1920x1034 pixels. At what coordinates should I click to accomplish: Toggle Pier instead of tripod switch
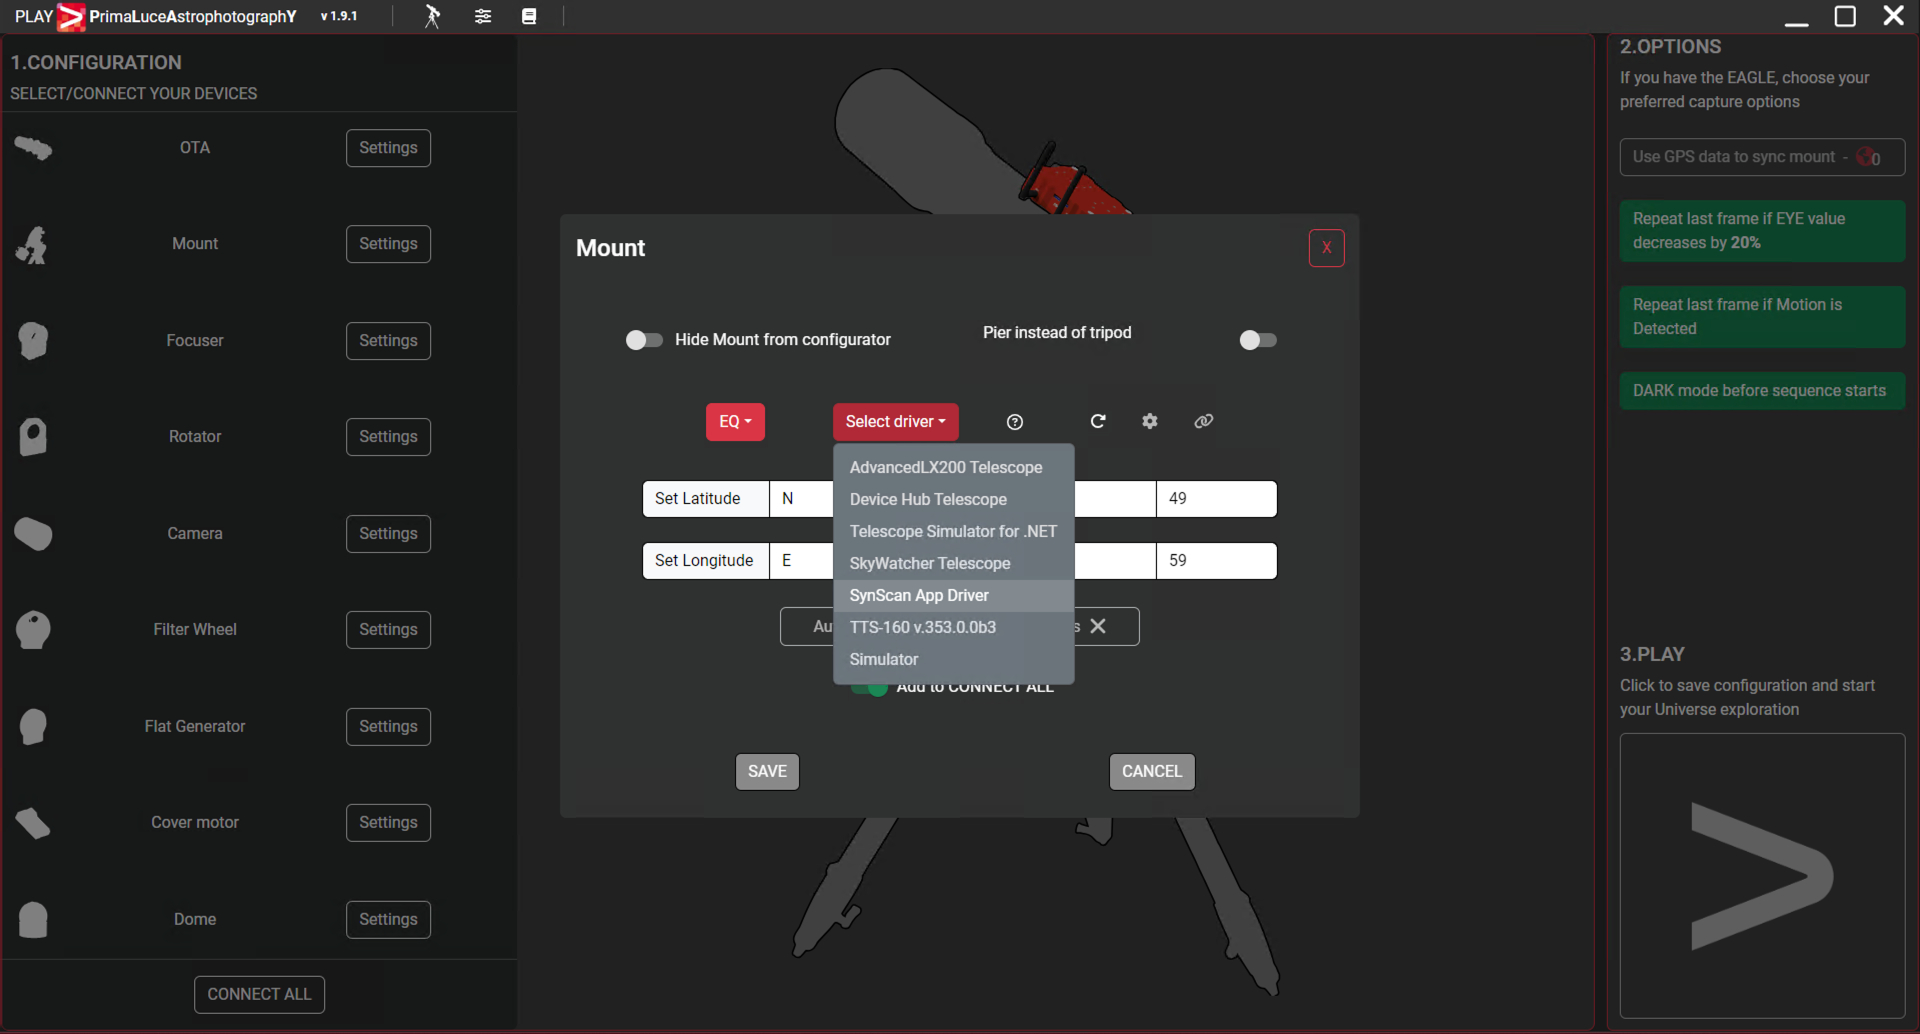pos(1258,340)
